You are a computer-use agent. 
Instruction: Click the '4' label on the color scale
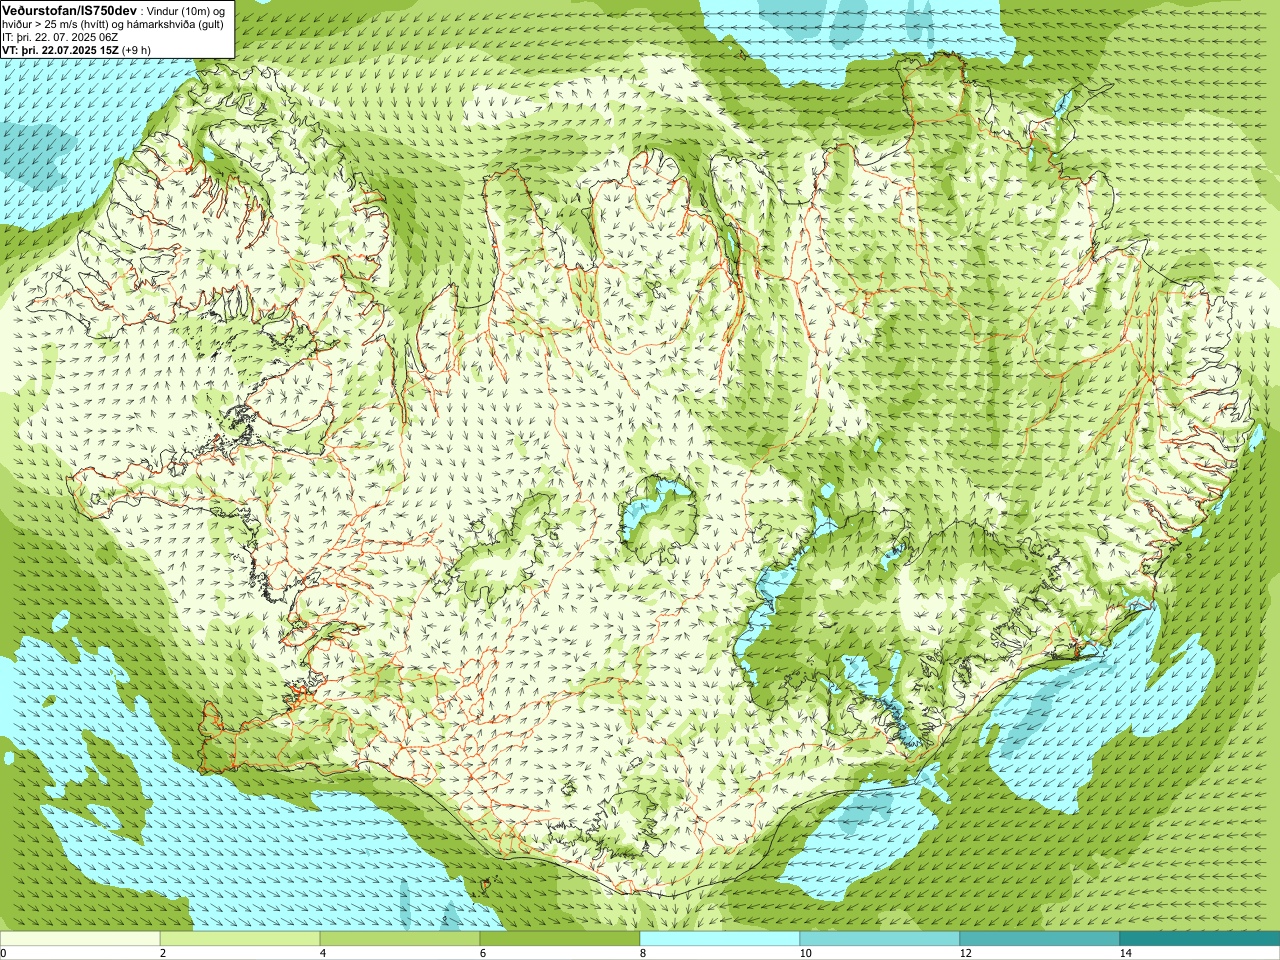coord(322,953)
